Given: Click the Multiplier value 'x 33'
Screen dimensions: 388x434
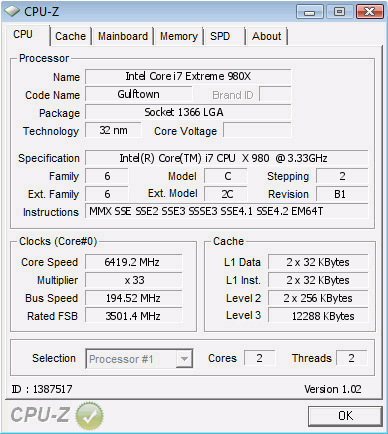Looking at the screenshot, I should pos(134,280).
